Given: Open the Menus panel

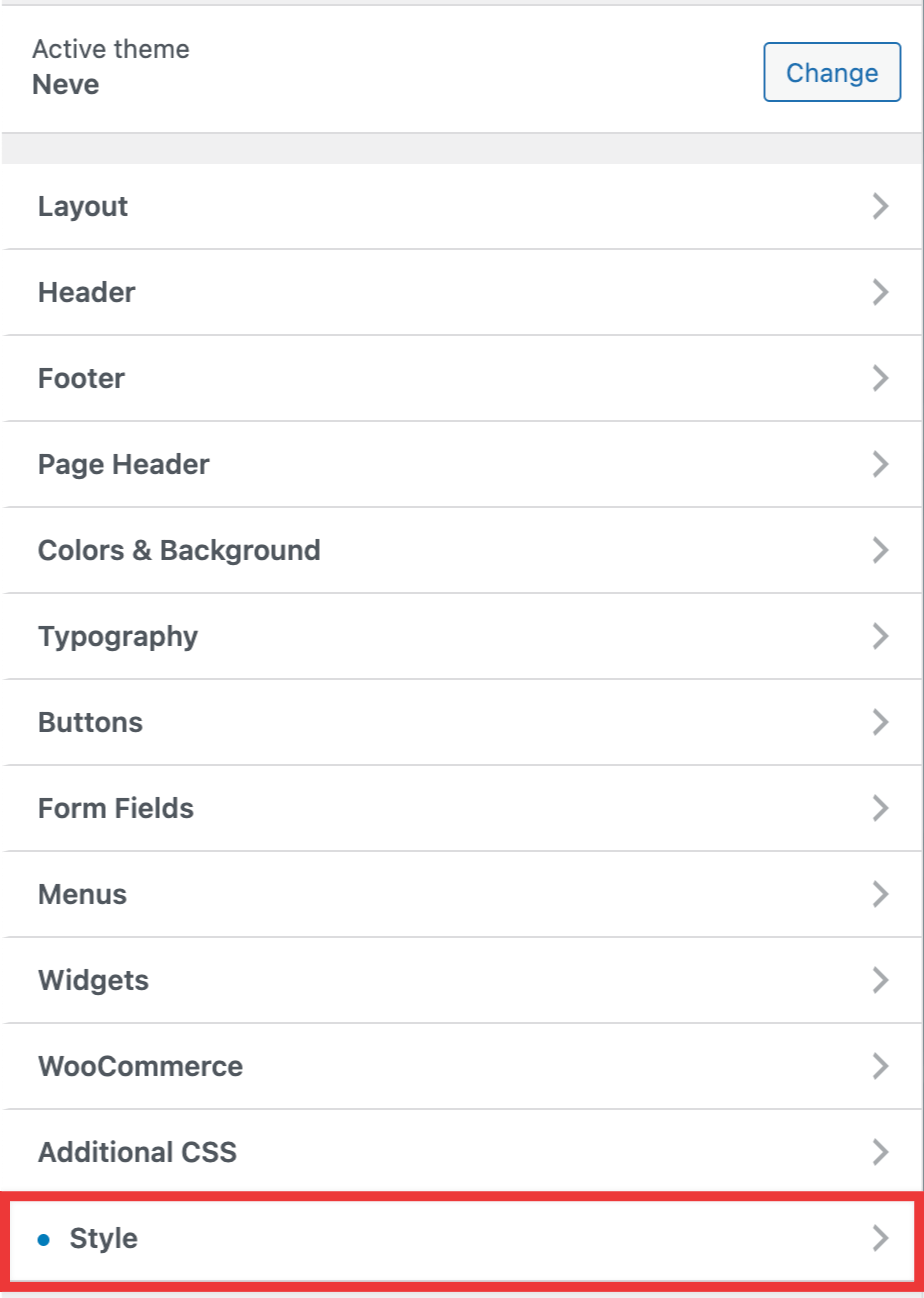Looking at the screenshot, I should tap(82, 894).
